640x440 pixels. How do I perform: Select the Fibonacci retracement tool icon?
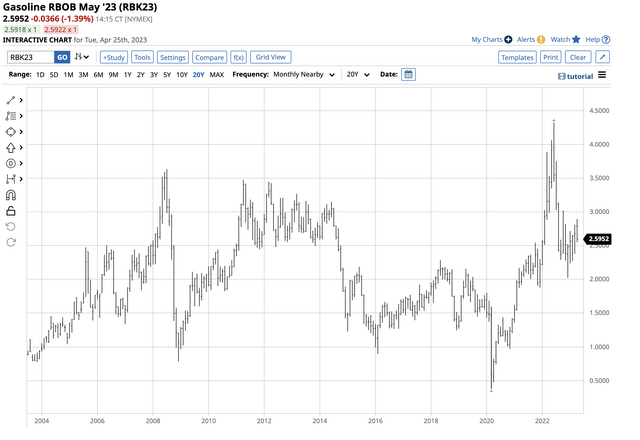pos(11,116)
